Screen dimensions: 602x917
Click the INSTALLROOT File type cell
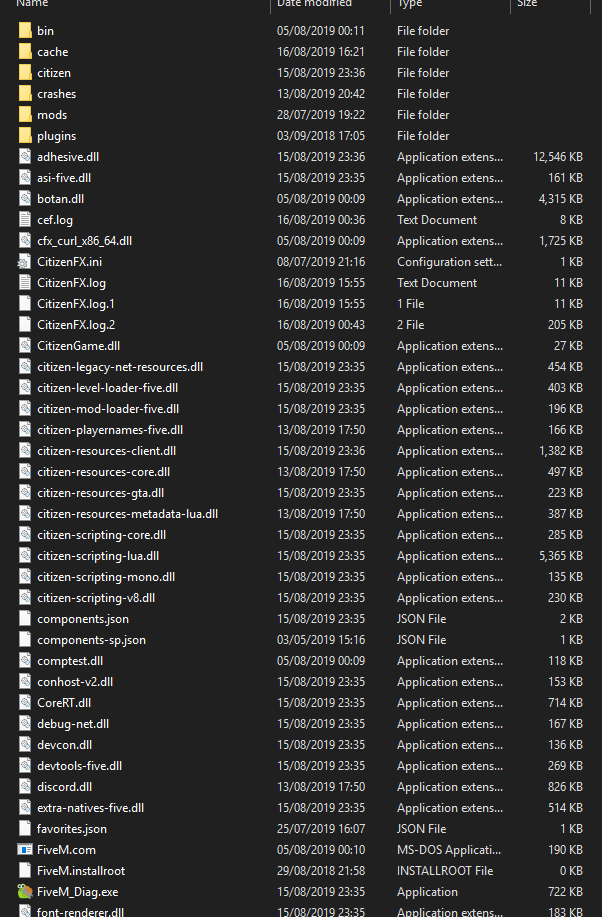(x=445, y=871)
